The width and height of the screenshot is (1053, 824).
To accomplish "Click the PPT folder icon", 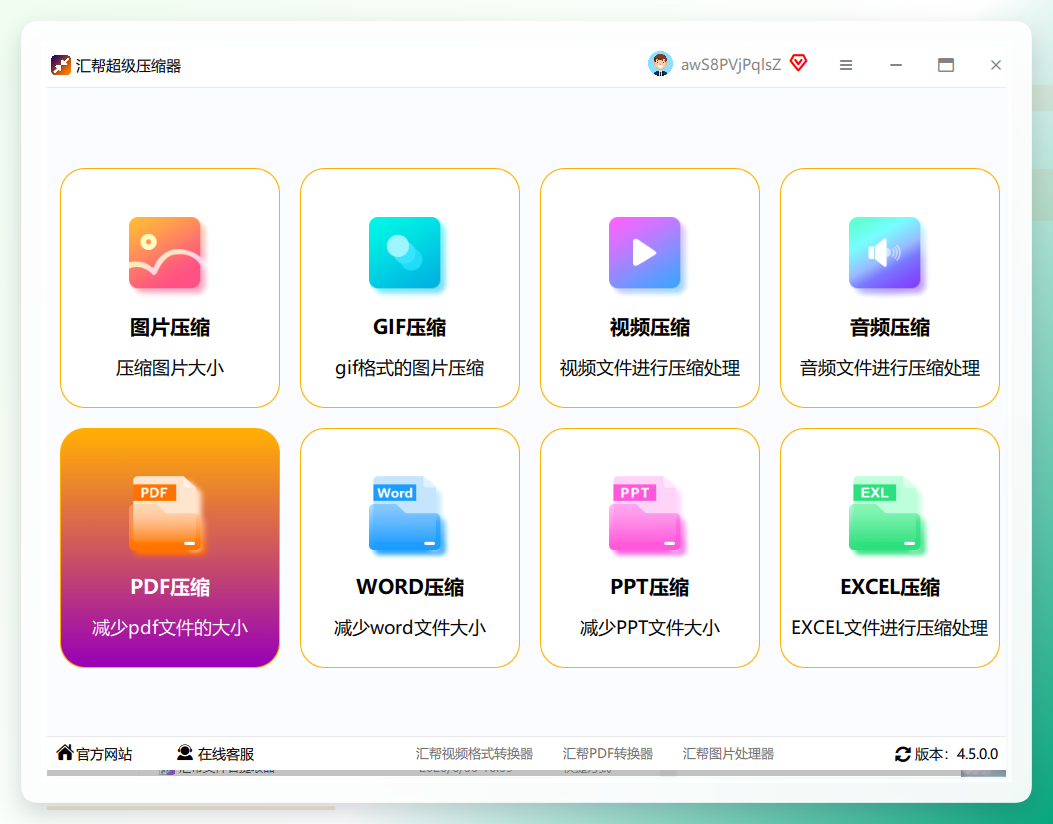I will pos(644,514).
